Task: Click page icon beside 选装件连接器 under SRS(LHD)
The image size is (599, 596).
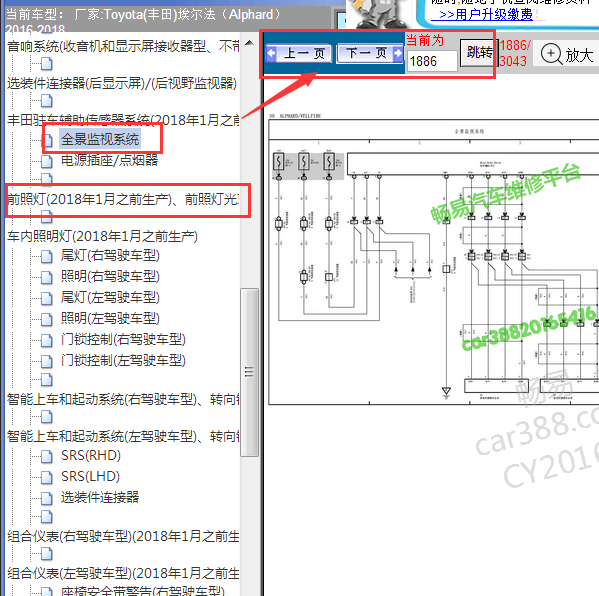Action: [47, 499]
